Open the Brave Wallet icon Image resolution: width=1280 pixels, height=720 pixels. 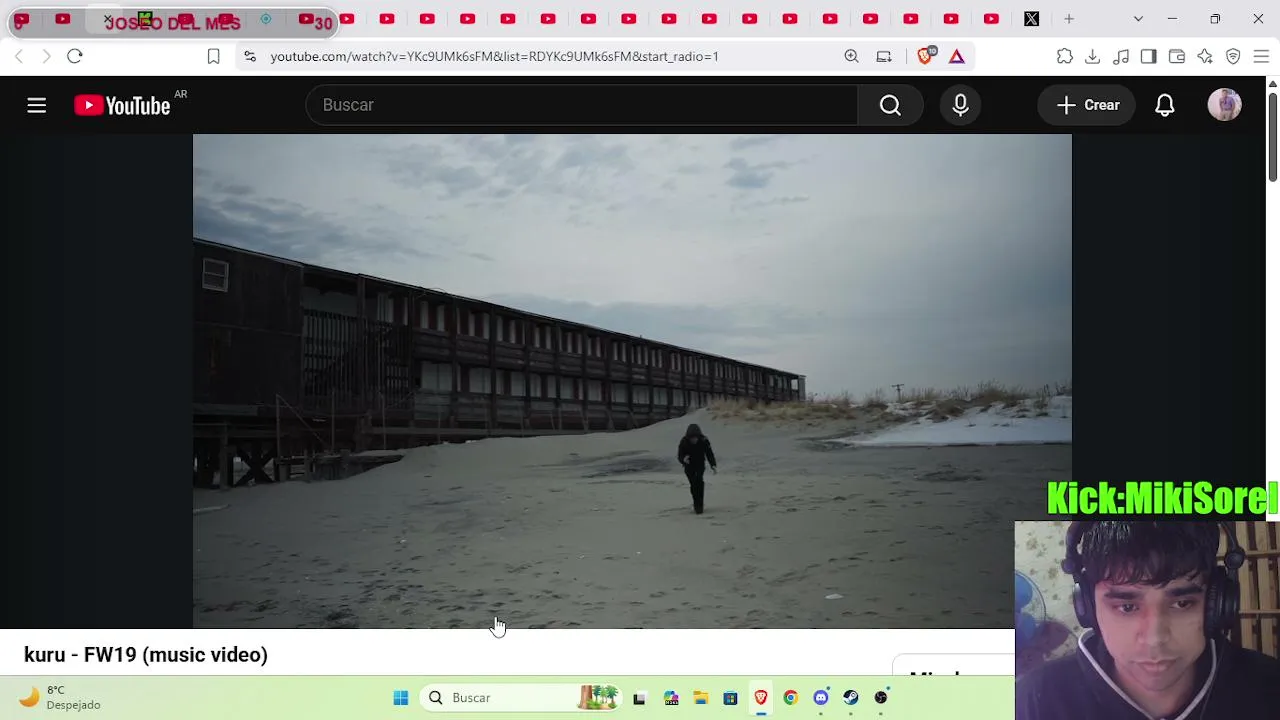click(x=1177, y=57)
